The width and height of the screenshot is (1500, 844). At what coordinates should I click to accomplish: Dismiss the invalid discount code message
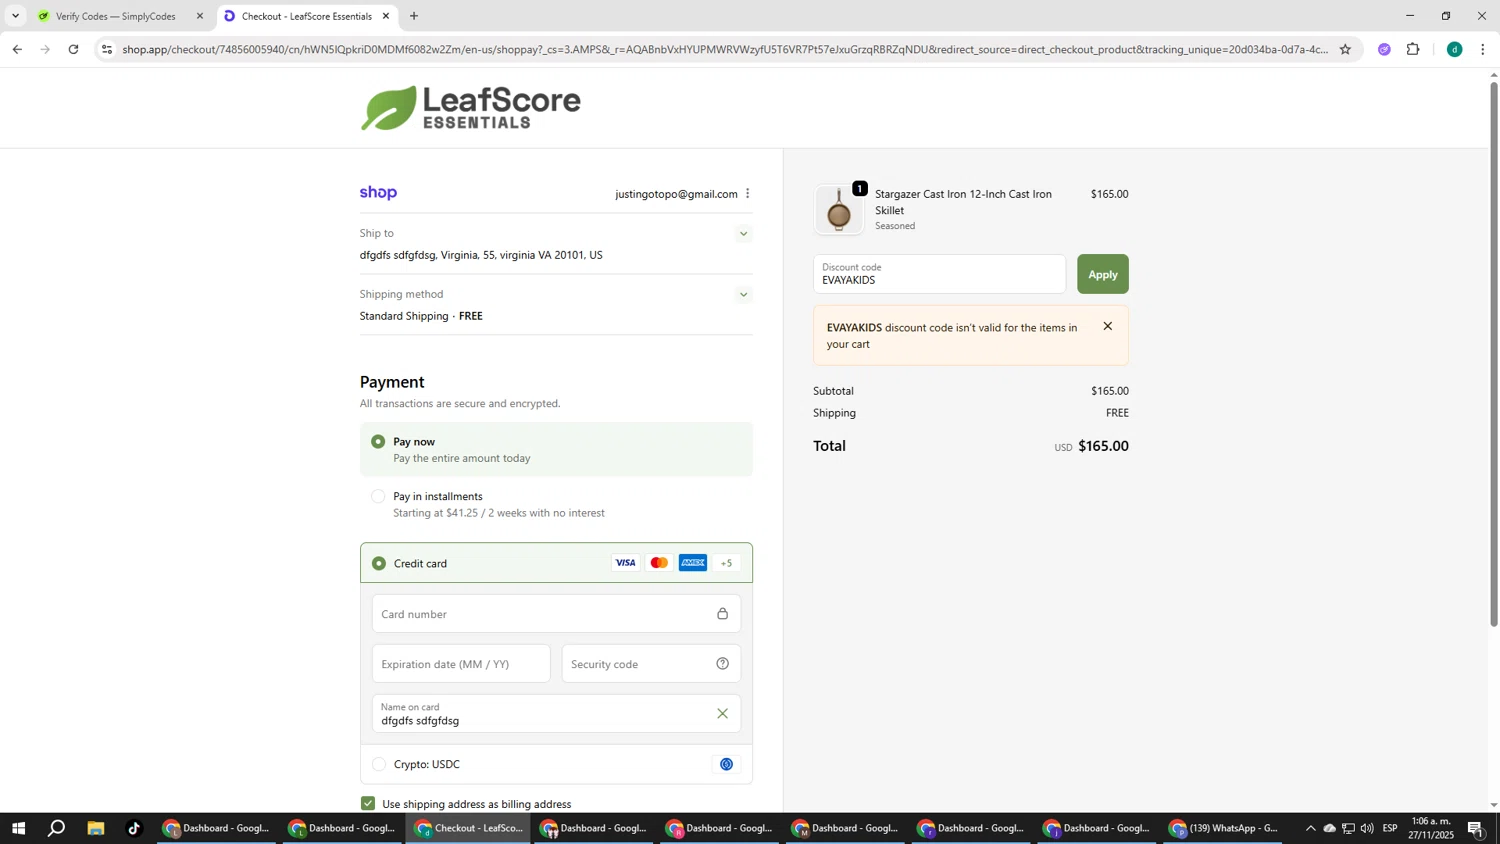(1107, 327)
